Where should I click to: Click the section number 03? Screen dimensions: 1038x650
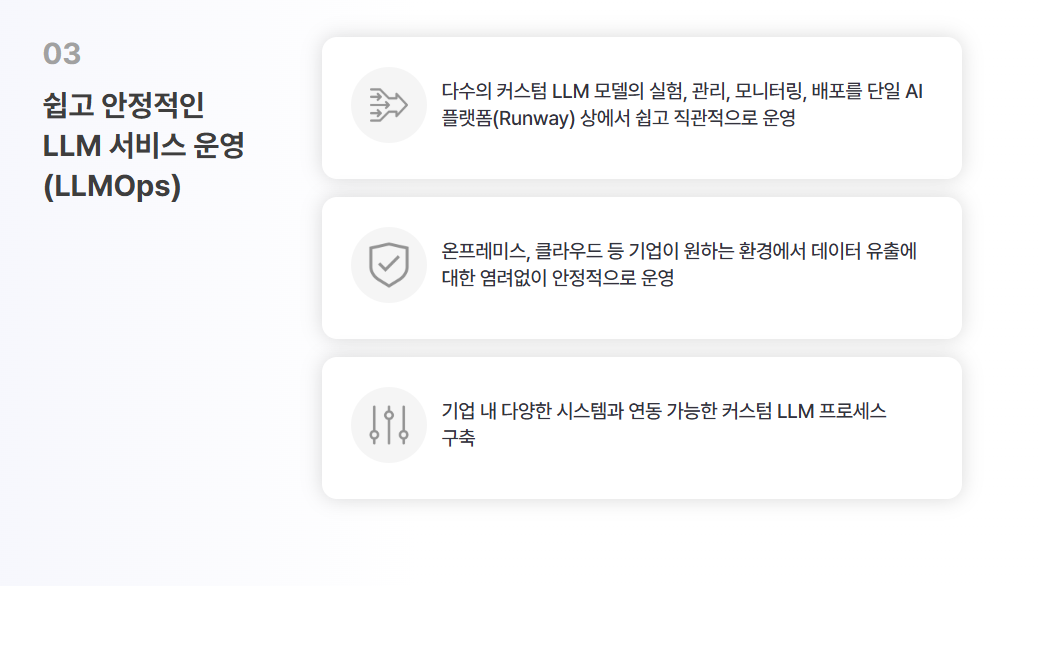point(62,54)
